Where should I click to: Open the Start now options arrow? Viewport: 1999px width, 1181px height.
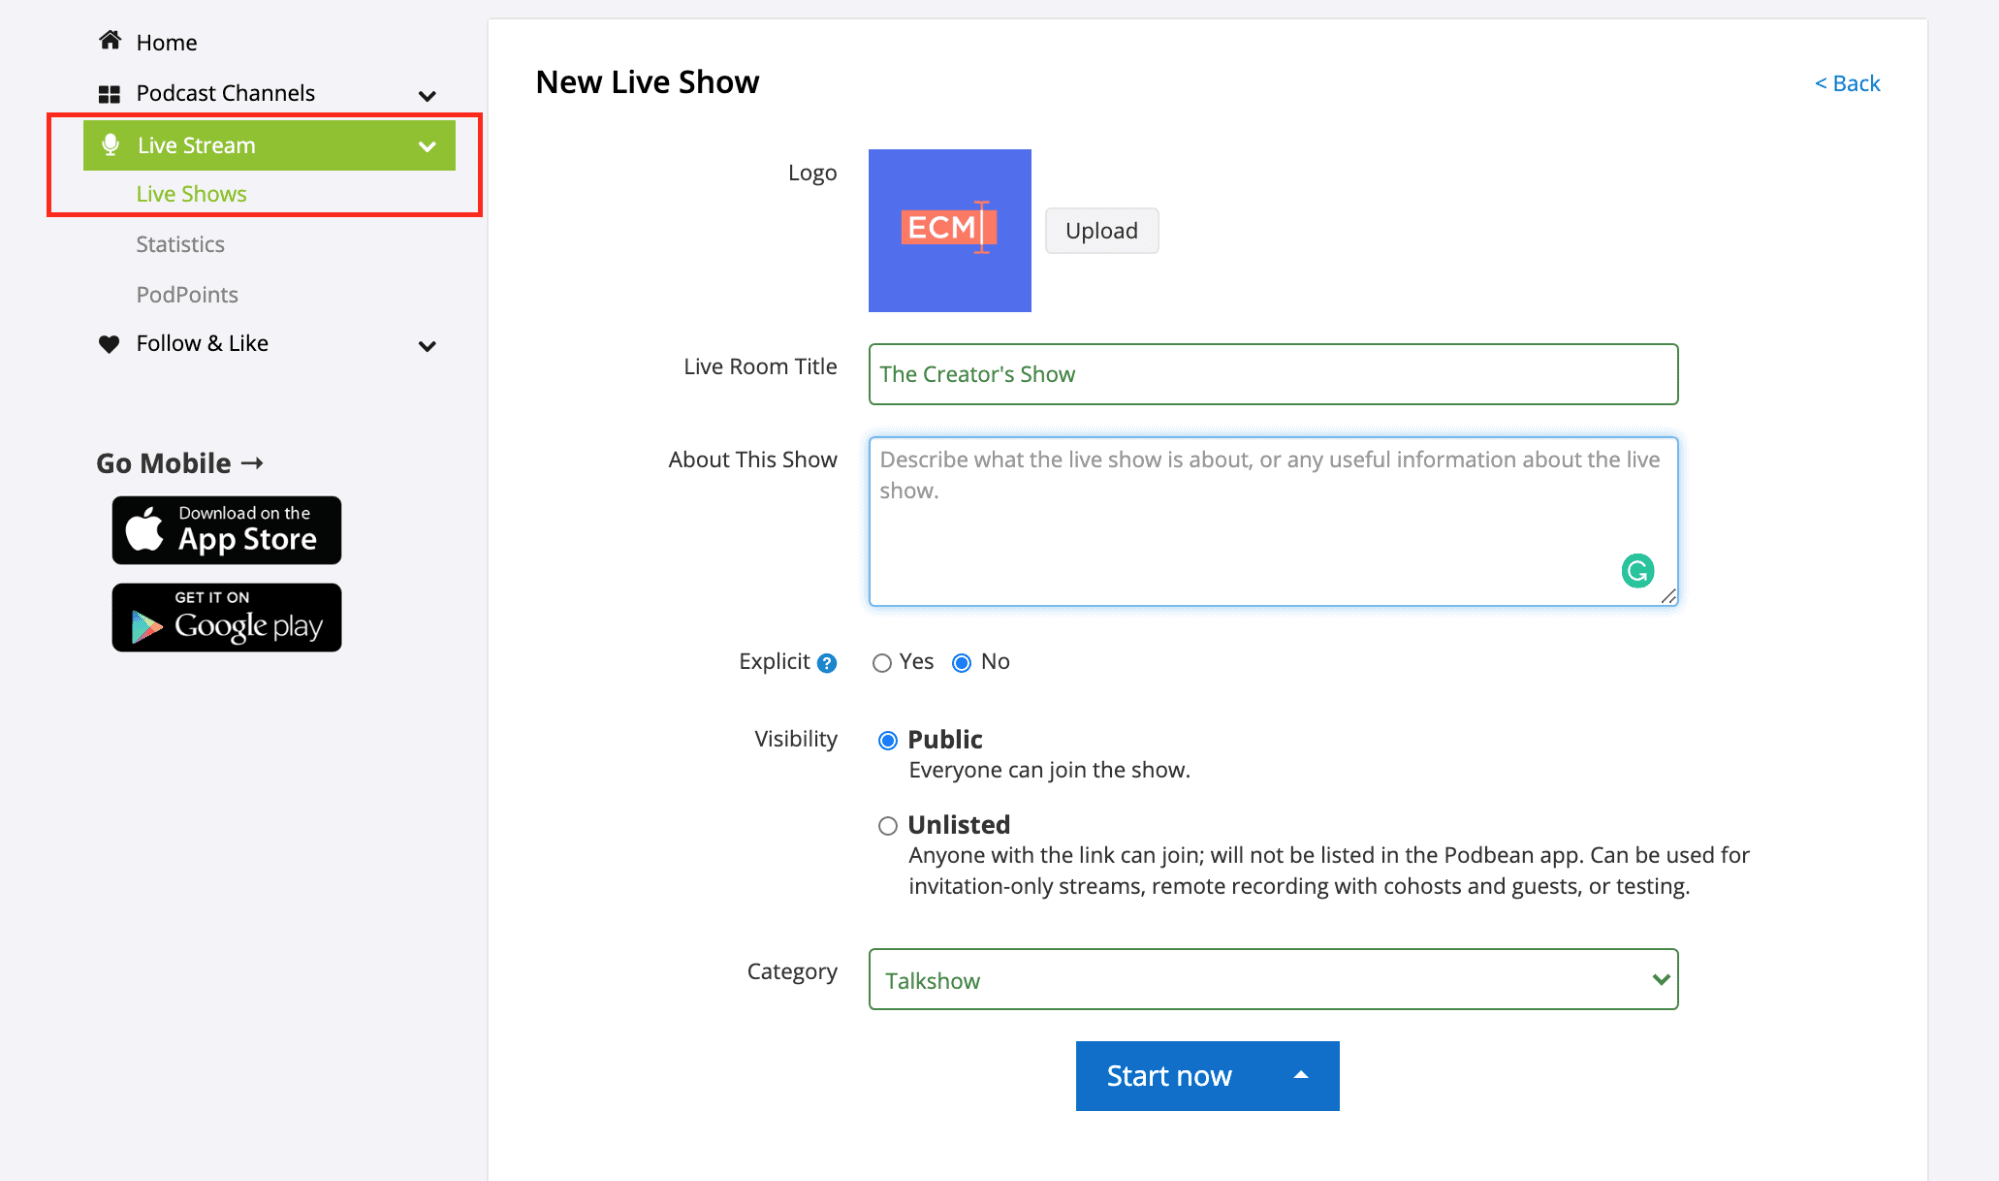(x=1300, y=1075)
